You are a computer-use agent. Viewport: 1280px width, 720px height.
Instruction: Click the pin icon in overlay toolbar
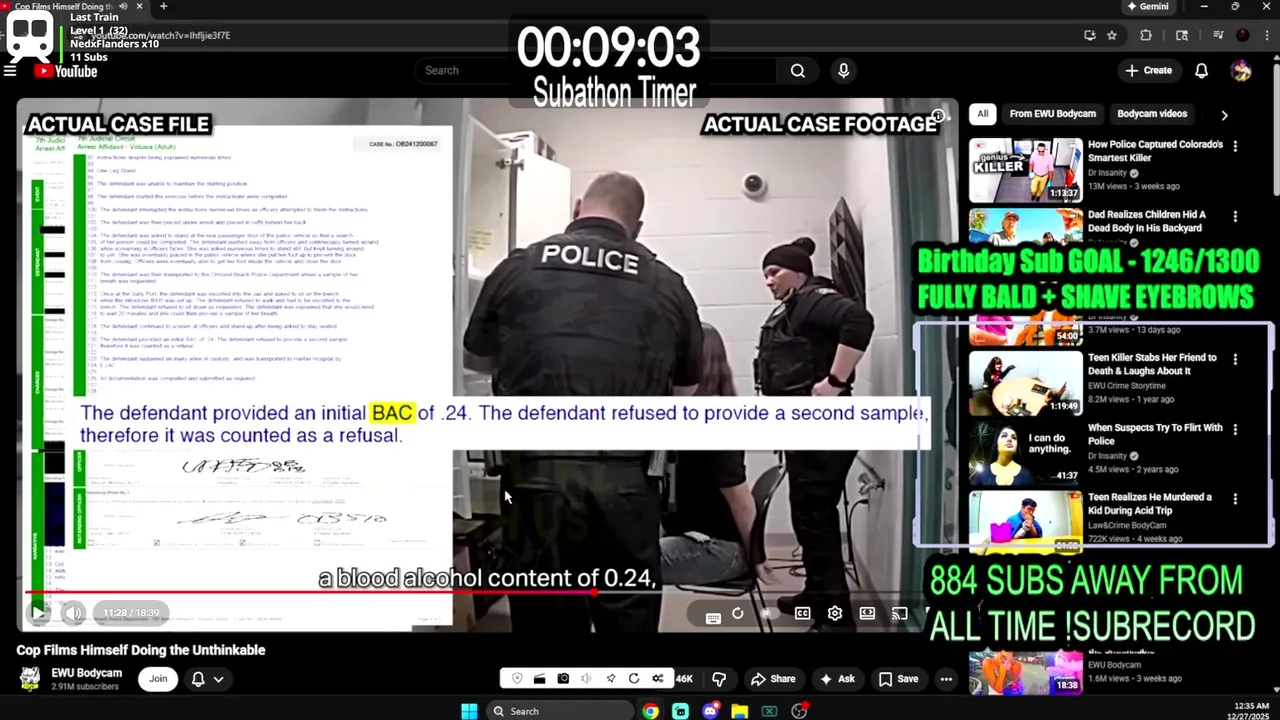point(610,679)
